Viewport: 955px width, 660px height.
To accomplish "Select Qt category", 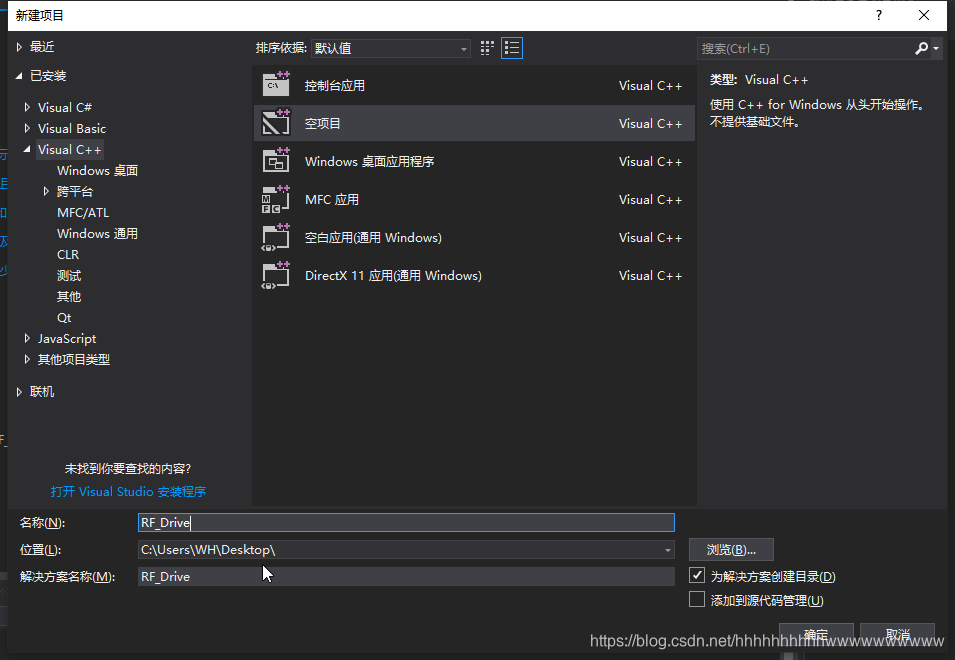I will [64, 318].
